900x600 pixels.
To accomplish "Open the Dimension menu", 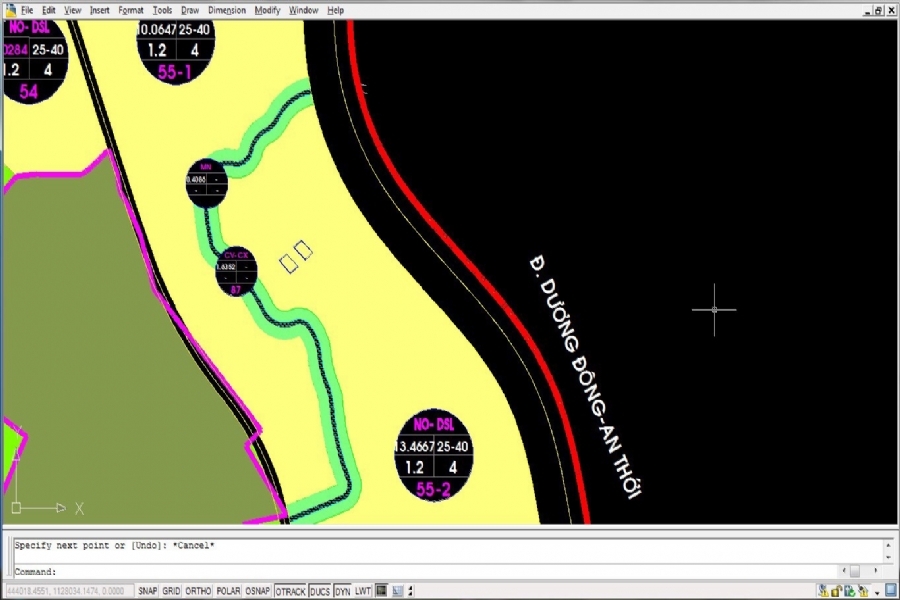I will click(x=227, y=10).
